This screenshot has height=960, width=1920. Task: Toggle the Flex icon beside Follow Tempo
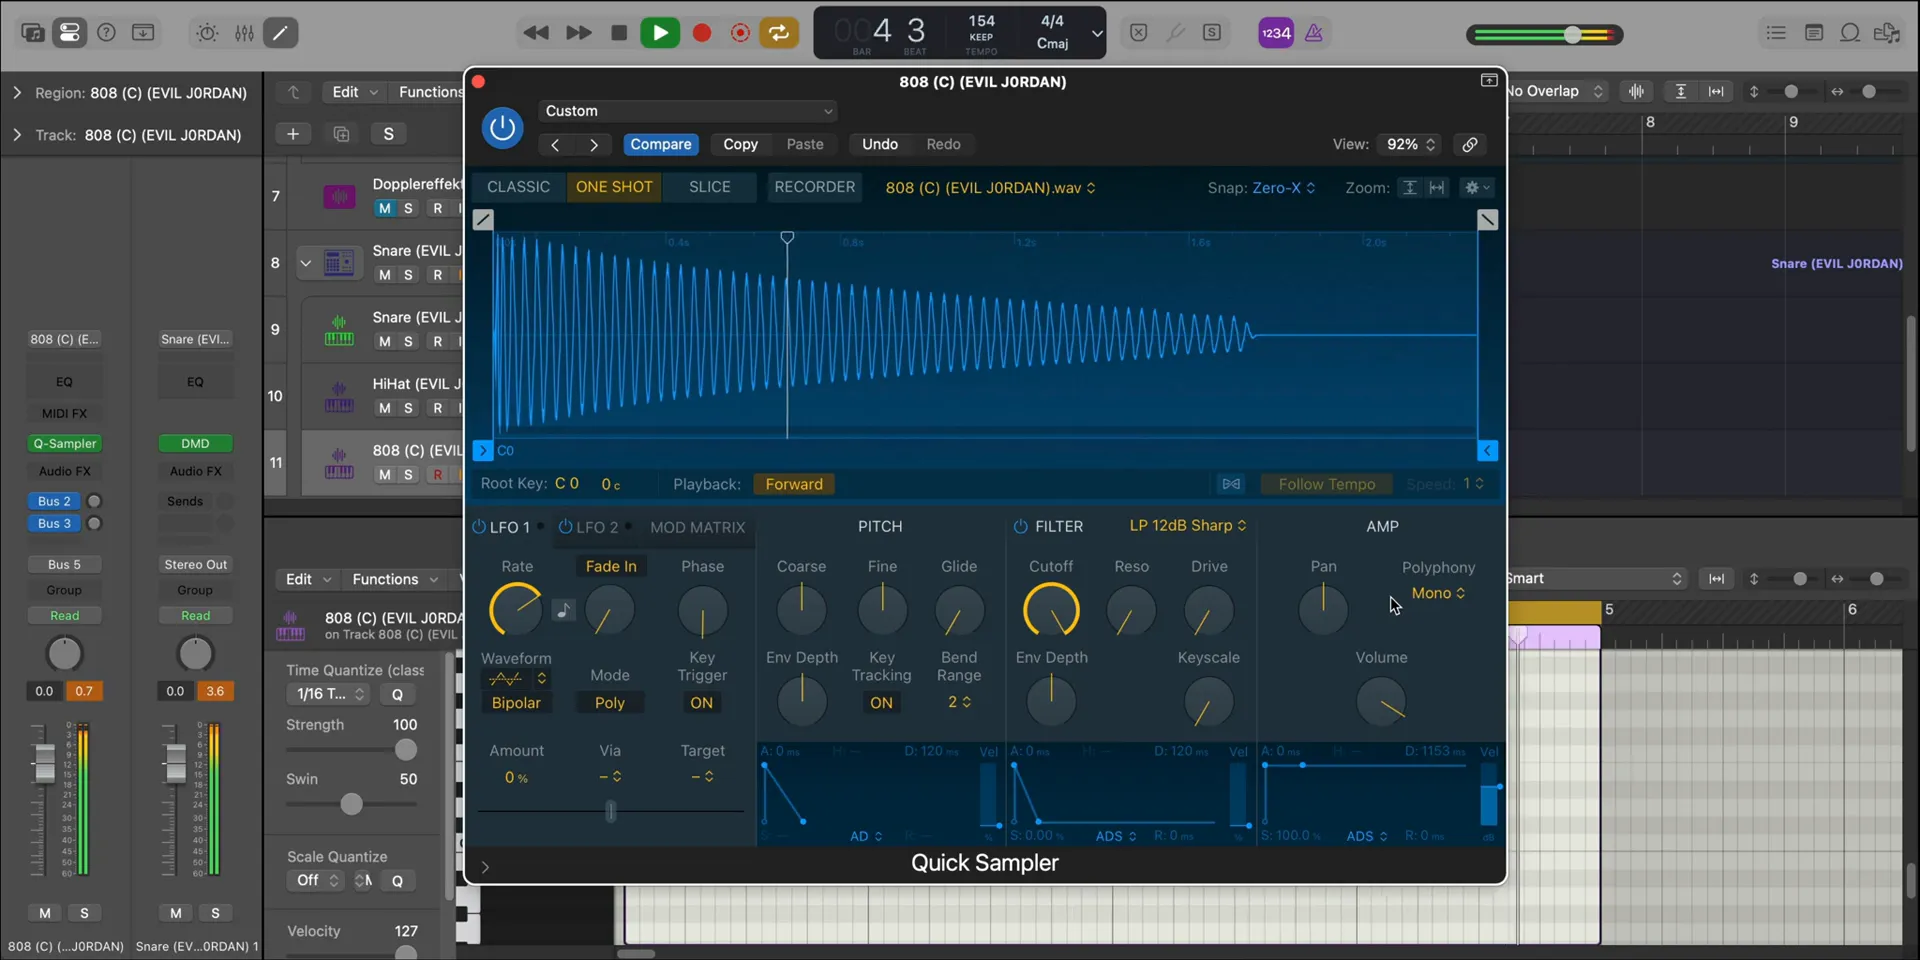1231,484
